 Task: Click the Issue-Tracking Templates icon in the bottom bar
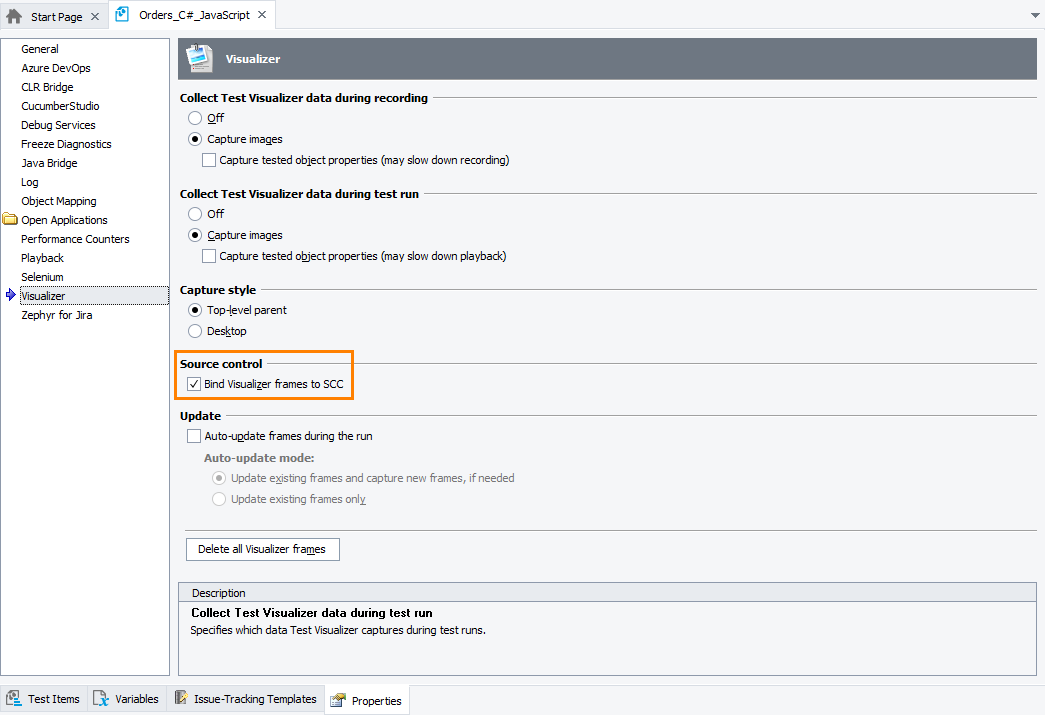click(181, 698)
